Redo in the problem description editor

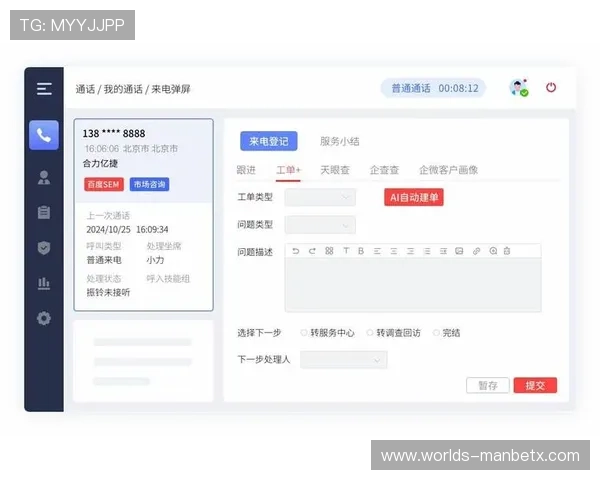pos(312,251)
